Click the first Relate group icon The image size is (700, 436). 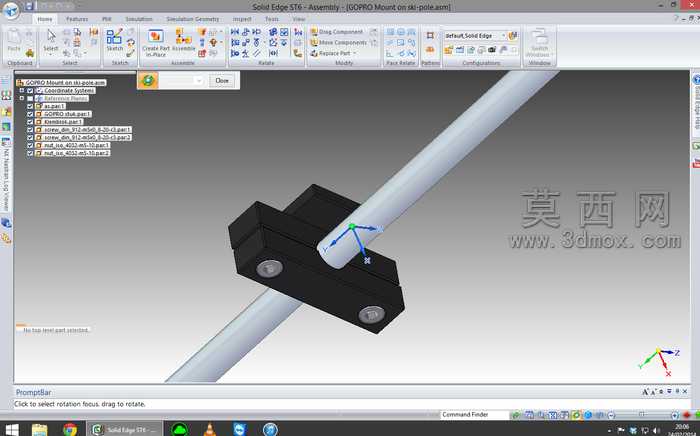tap(235, 32)
